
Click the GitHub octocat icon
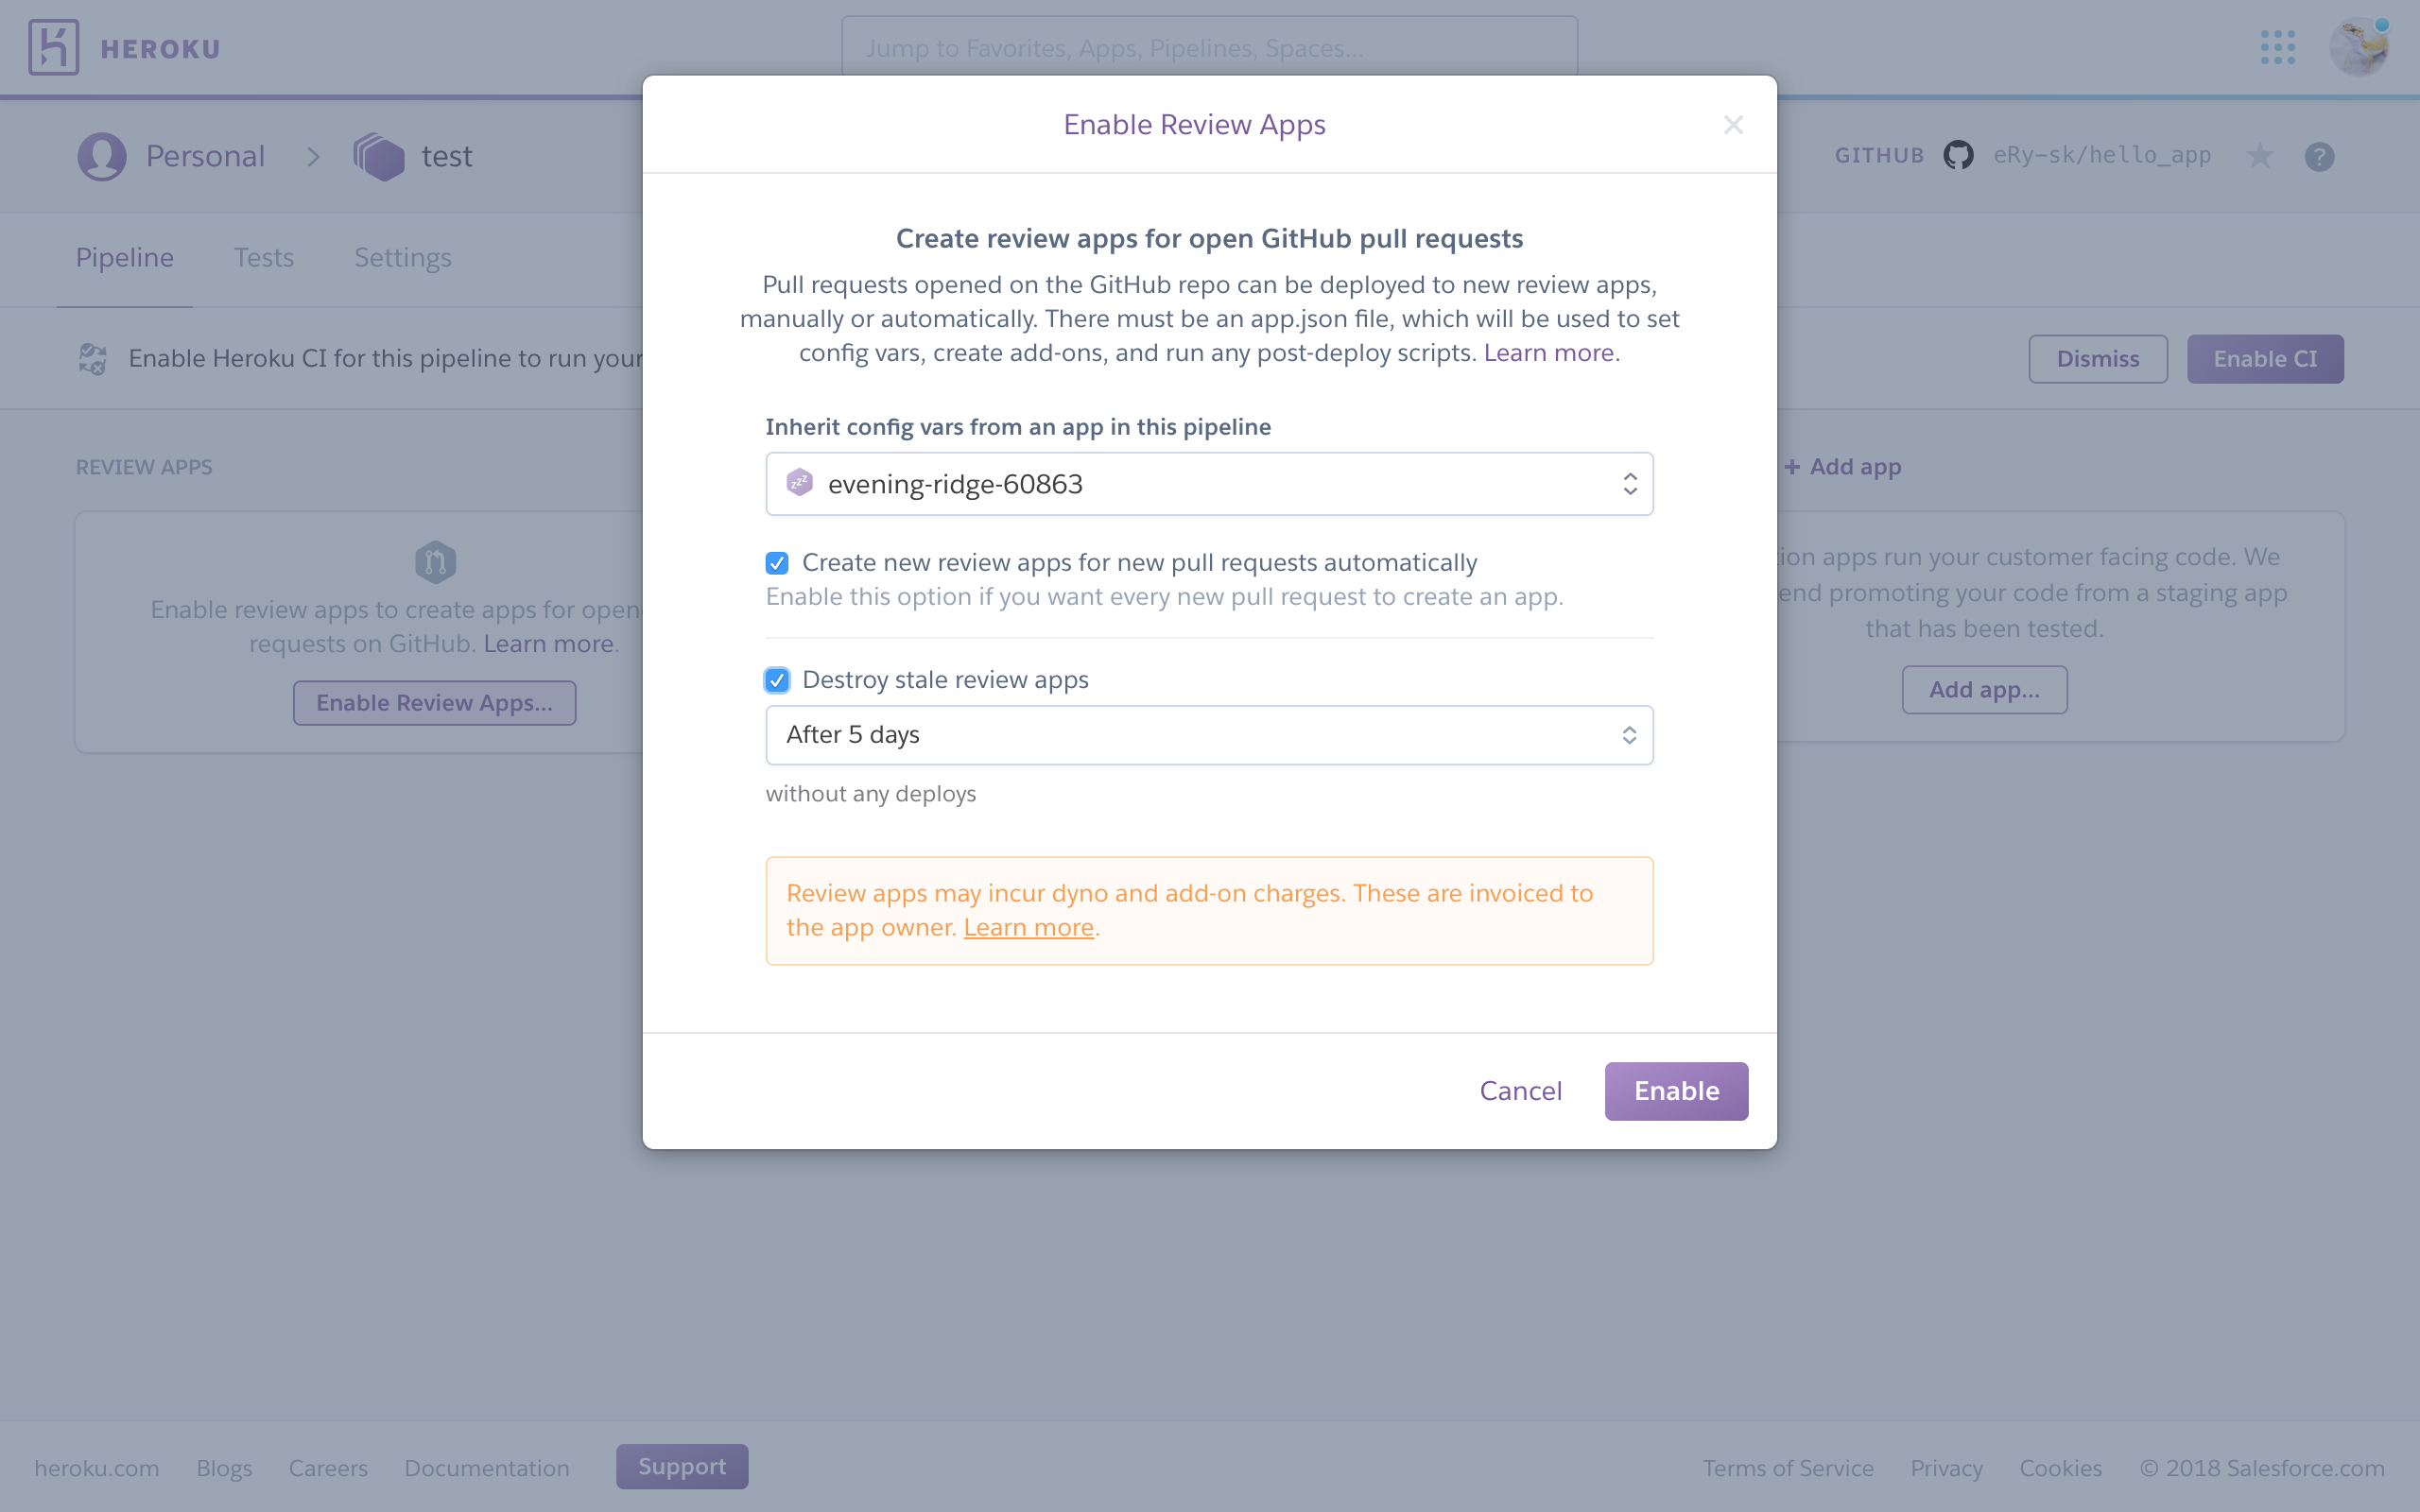click(1958, 156)
